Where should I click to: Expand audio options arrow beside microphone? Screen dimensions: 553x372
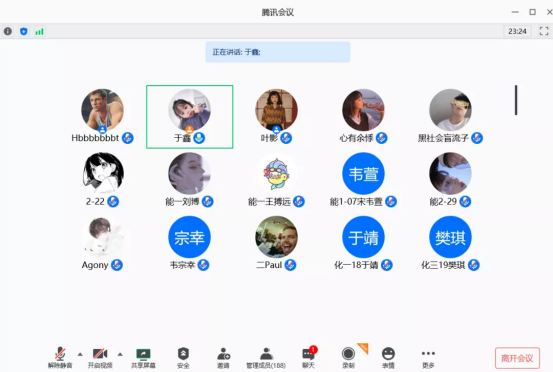[x=80, y=354]
